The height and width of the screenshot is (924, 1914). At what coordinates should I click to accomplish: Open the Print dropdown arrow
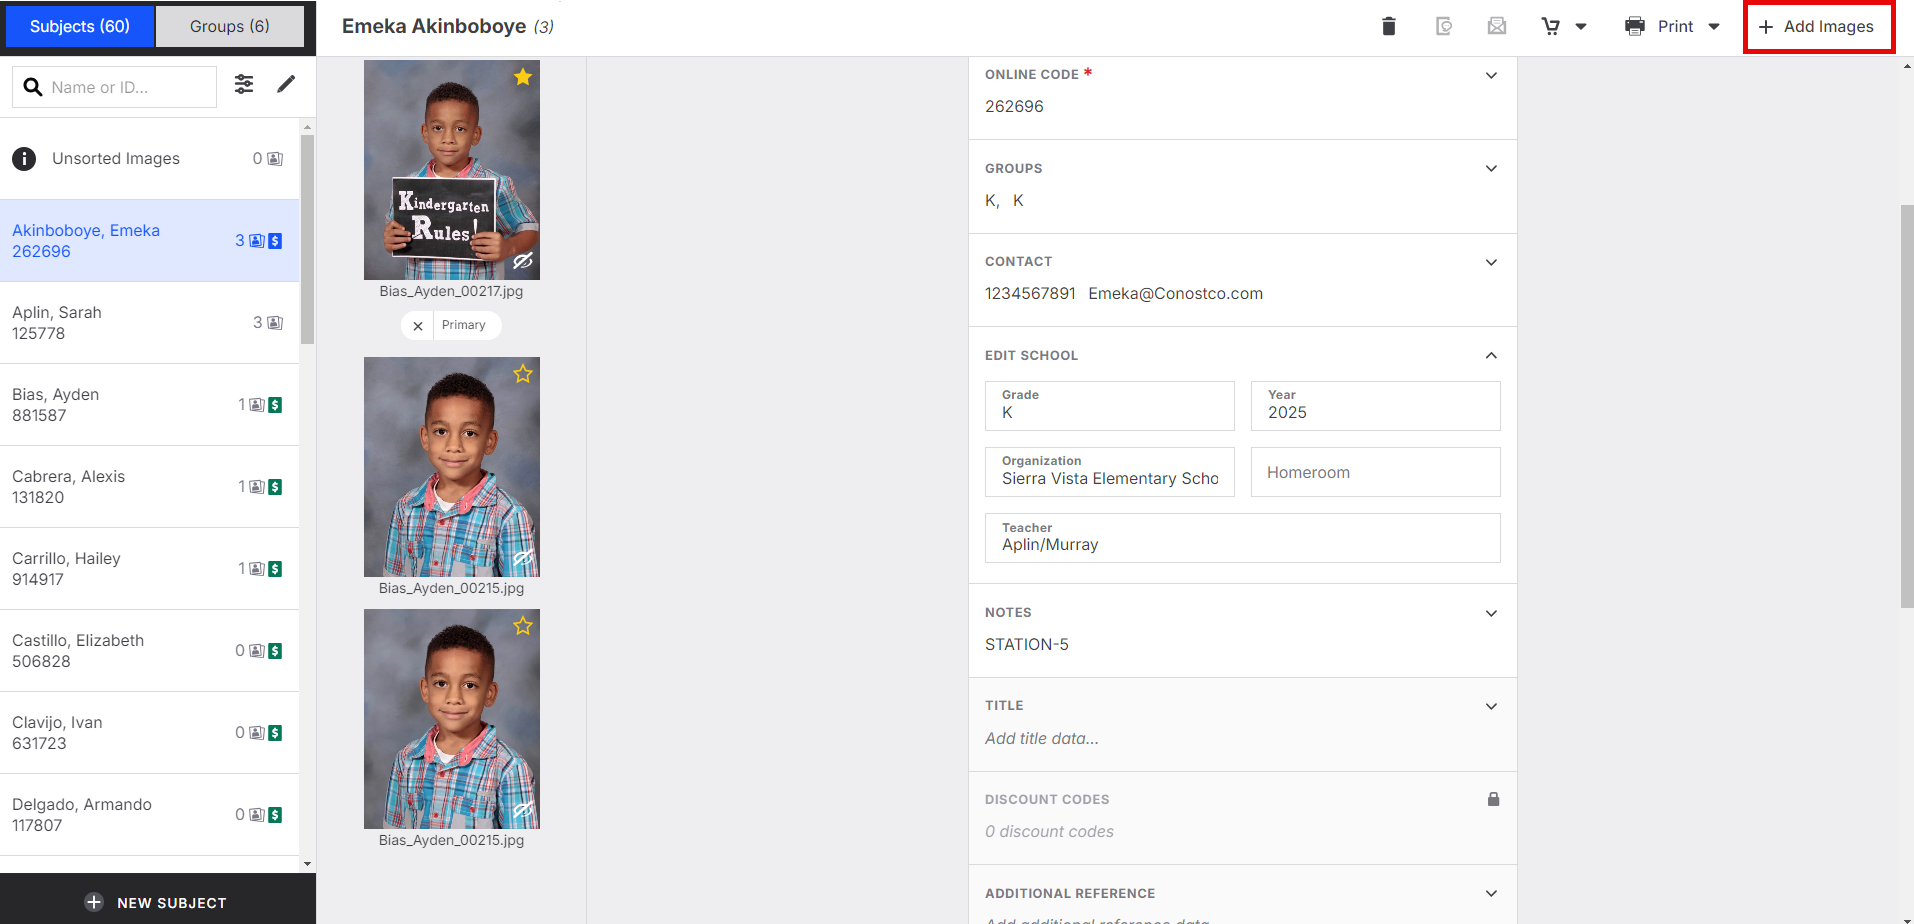1714,27
